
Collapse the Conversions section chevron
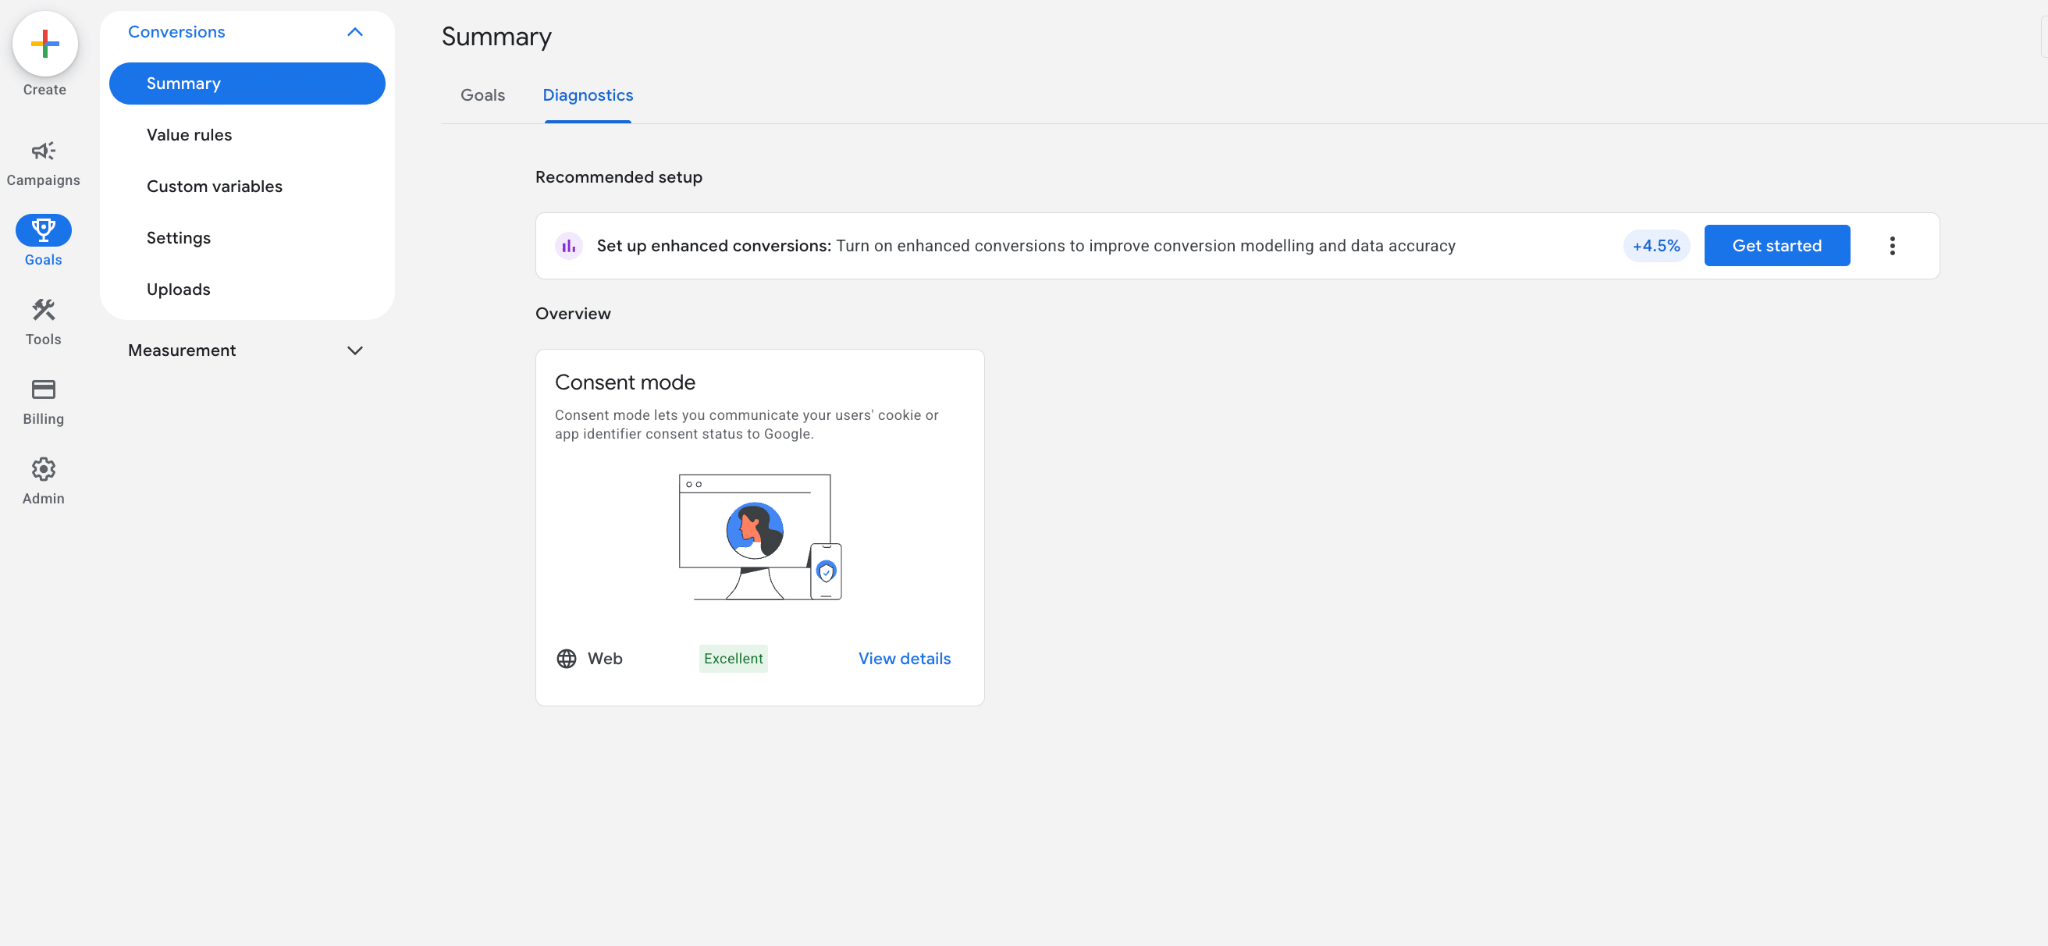(x=355, y=32)
